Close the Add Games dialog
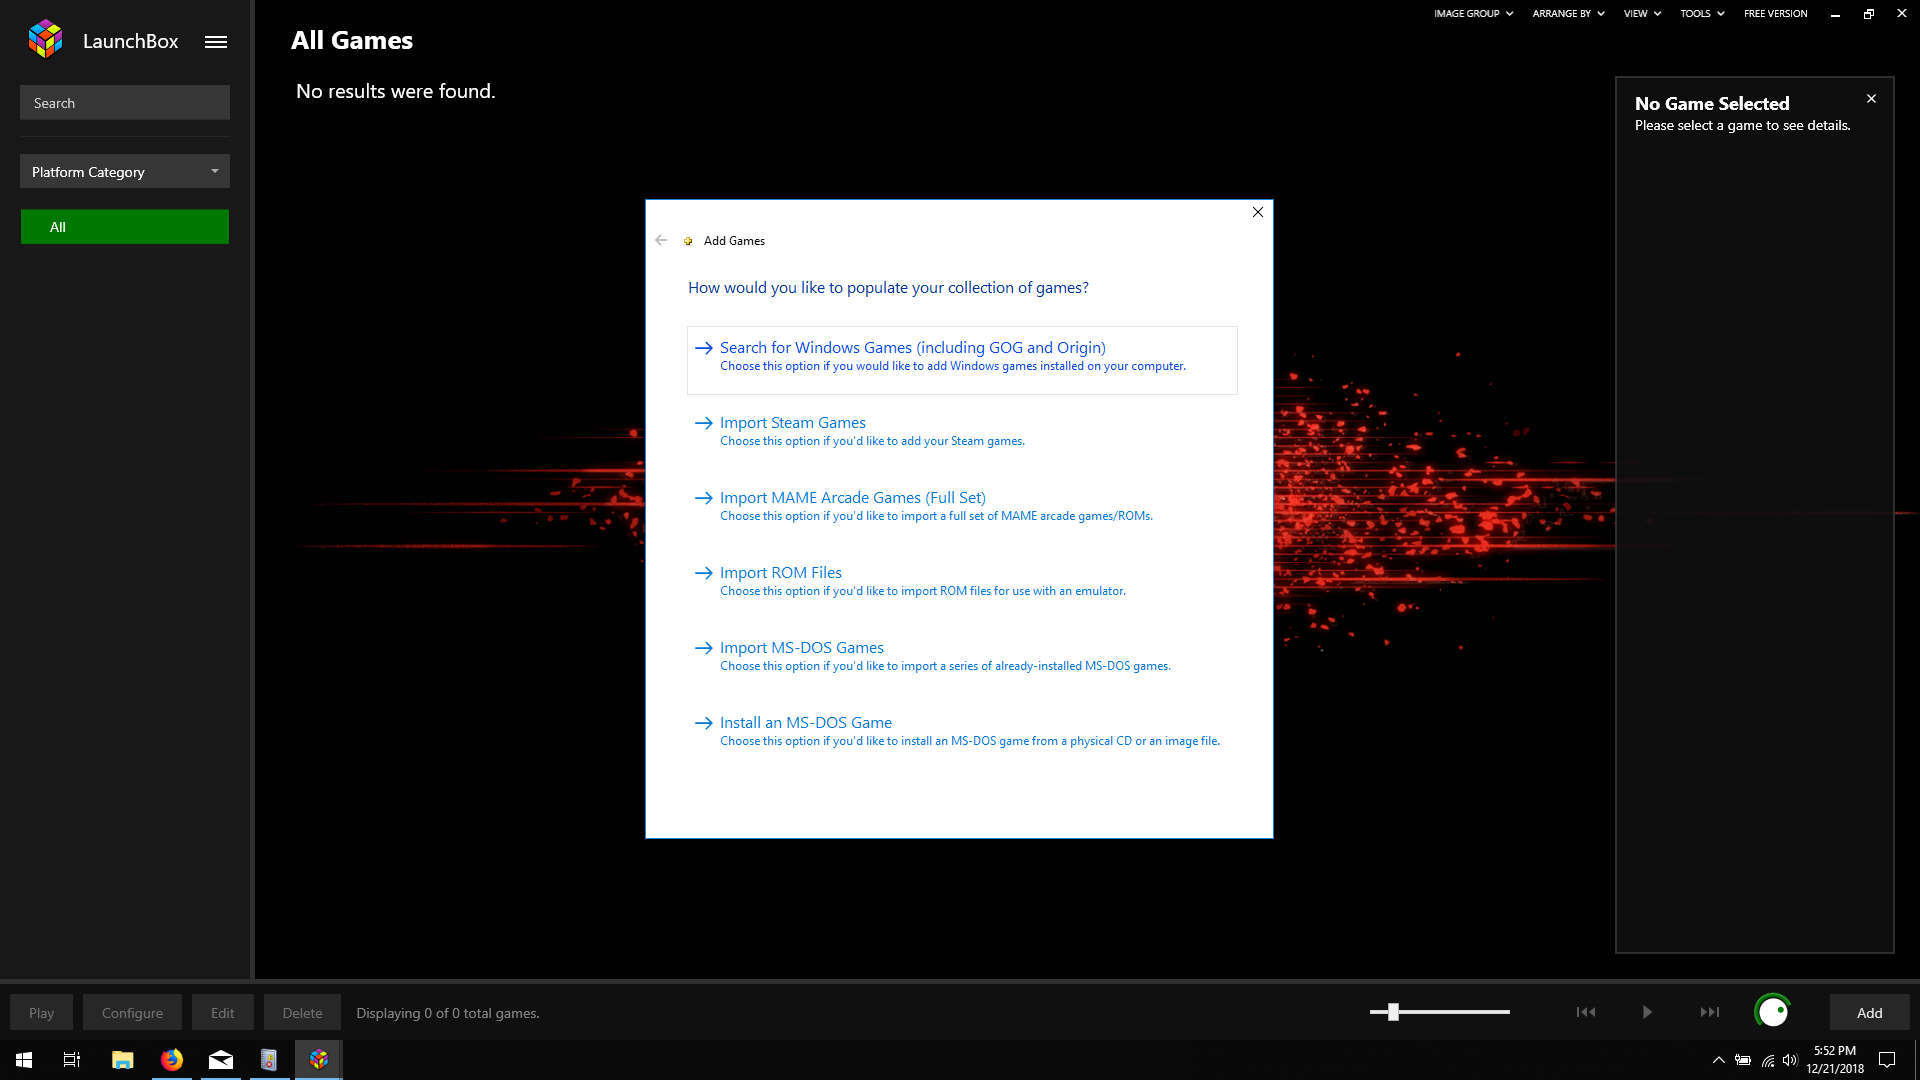Viewport: 1920px width, 1080px height. [1258, 212]
